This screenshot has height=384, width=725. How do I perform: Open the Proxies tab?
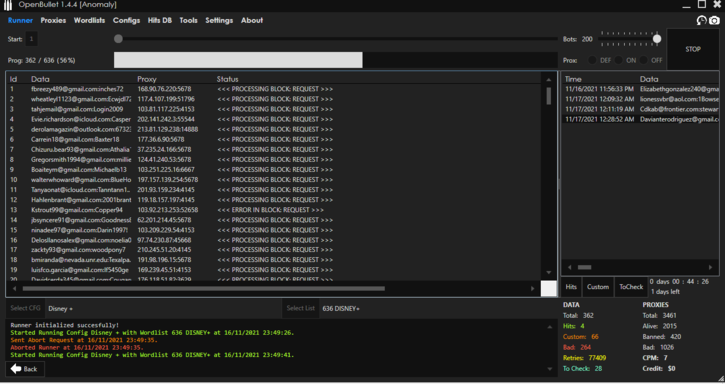[x=53, y=20]
